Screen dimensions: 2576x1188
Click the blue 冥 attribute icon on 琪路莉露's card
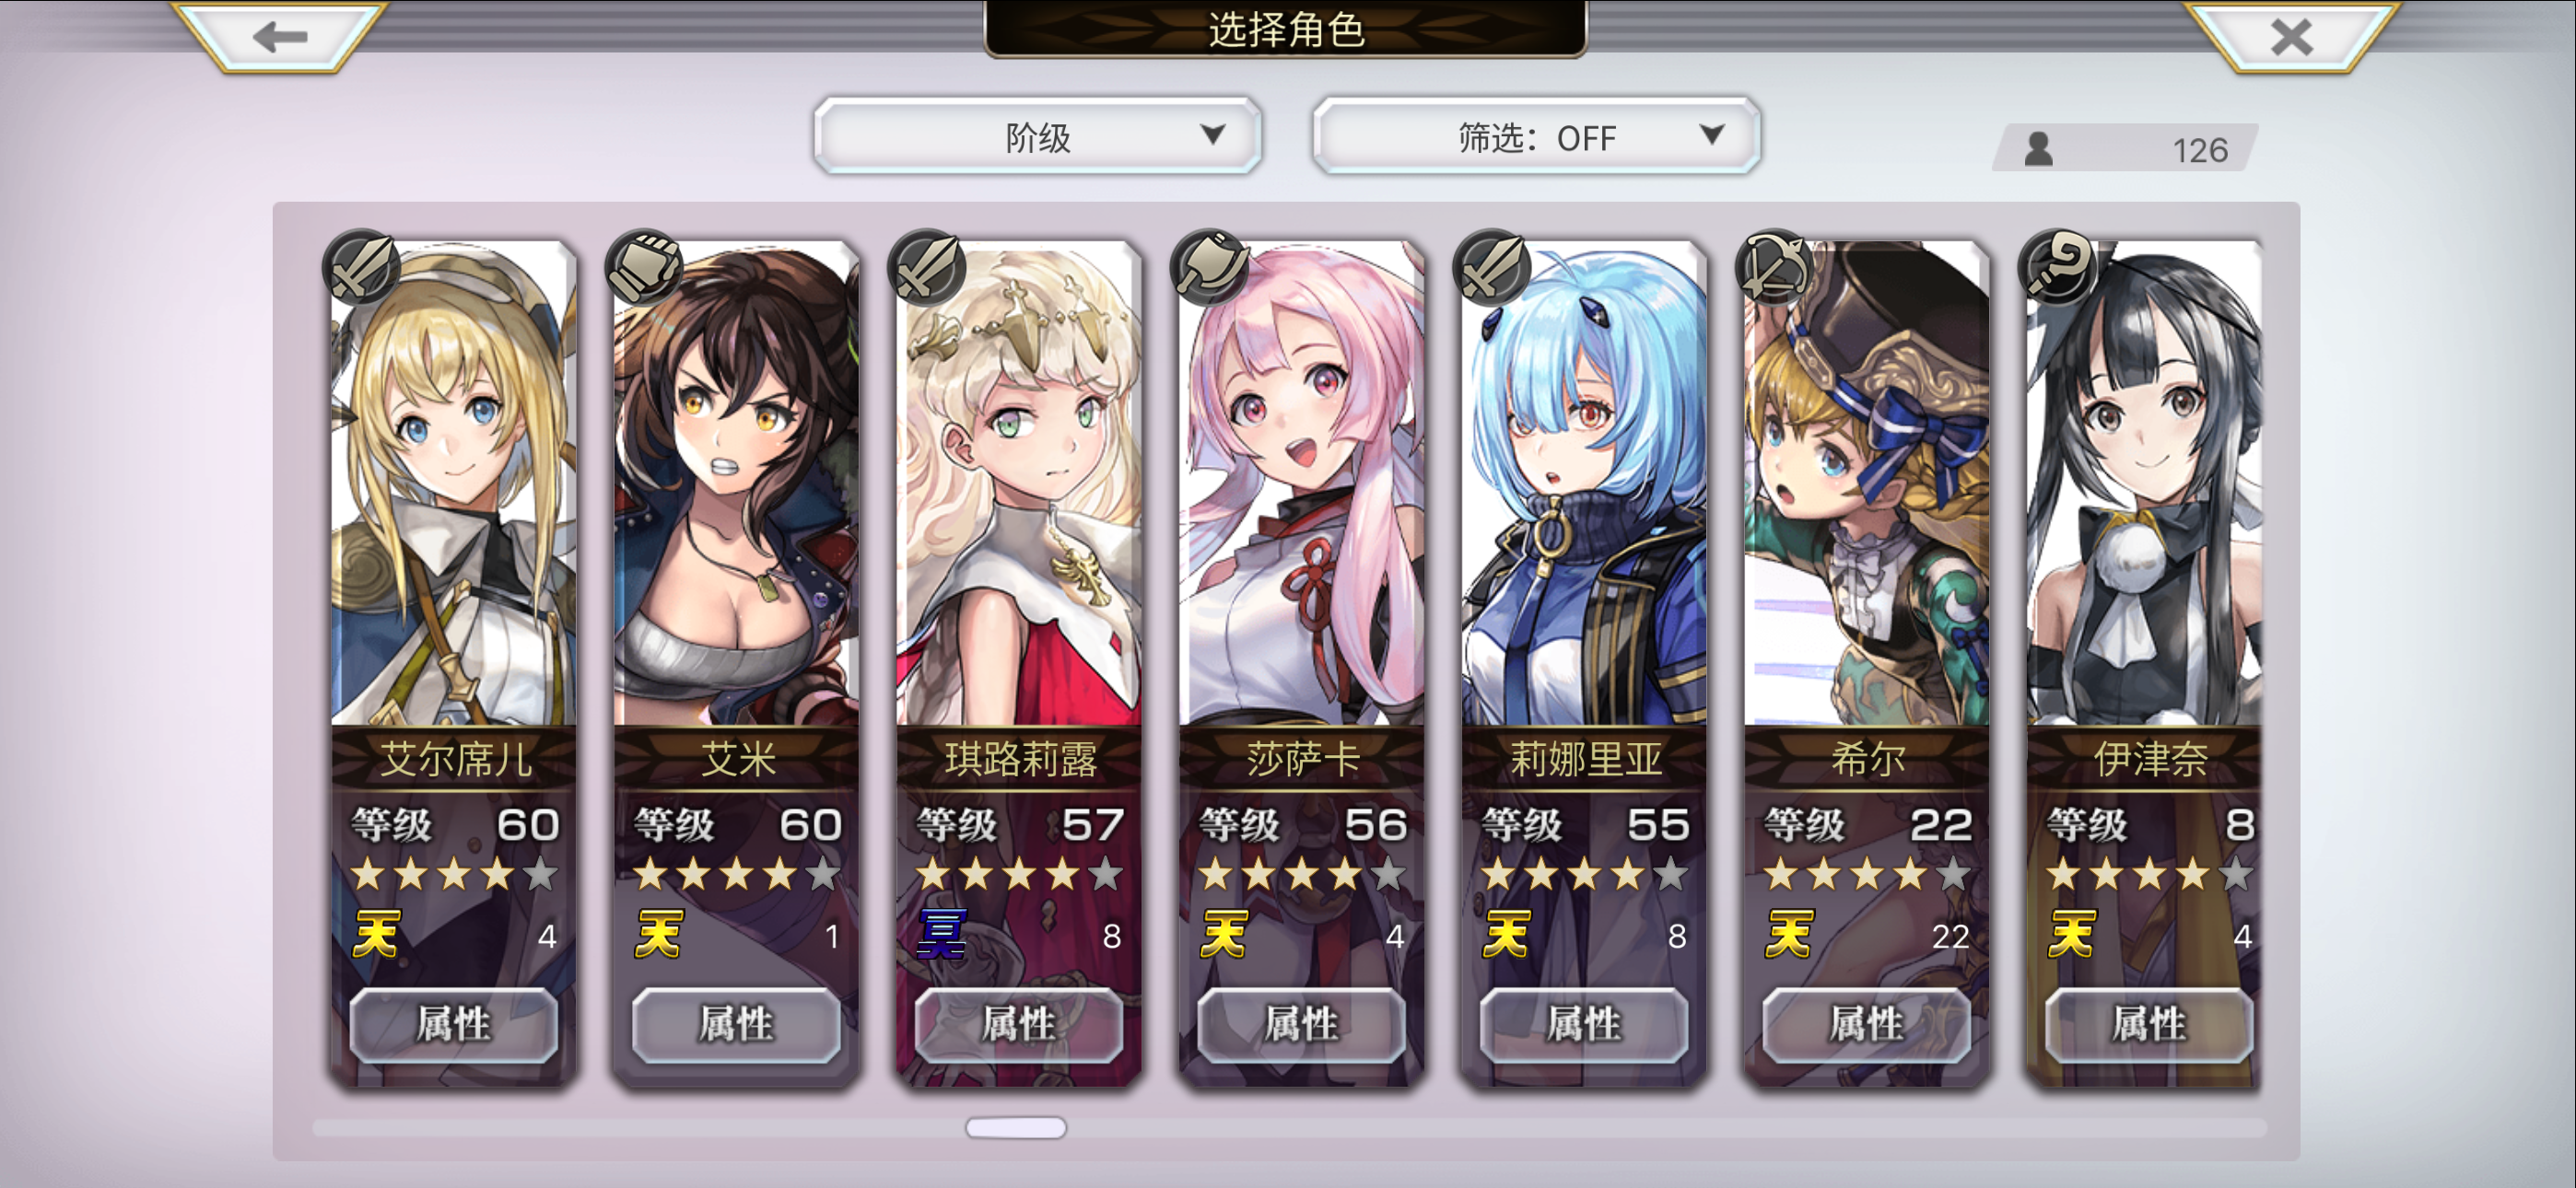click(942, 934)
